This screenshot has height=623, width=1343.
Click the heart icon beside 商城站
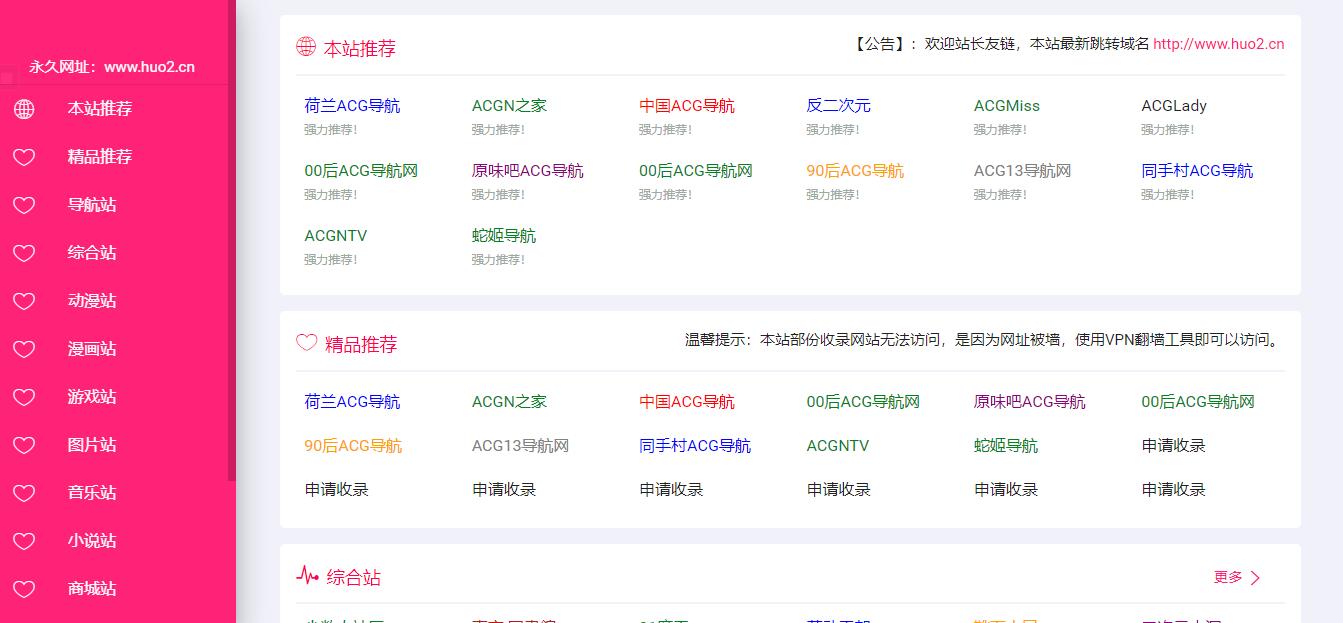24,589
